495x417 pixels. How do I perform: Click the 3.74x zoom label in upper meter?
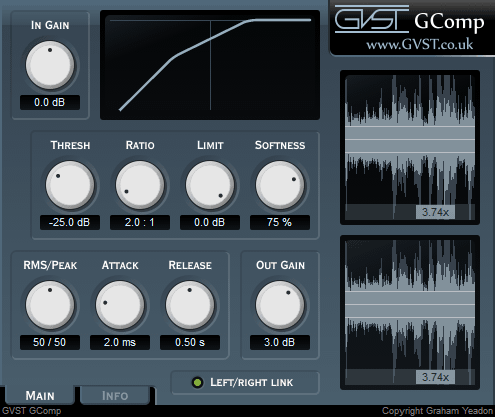coord(435,212)
